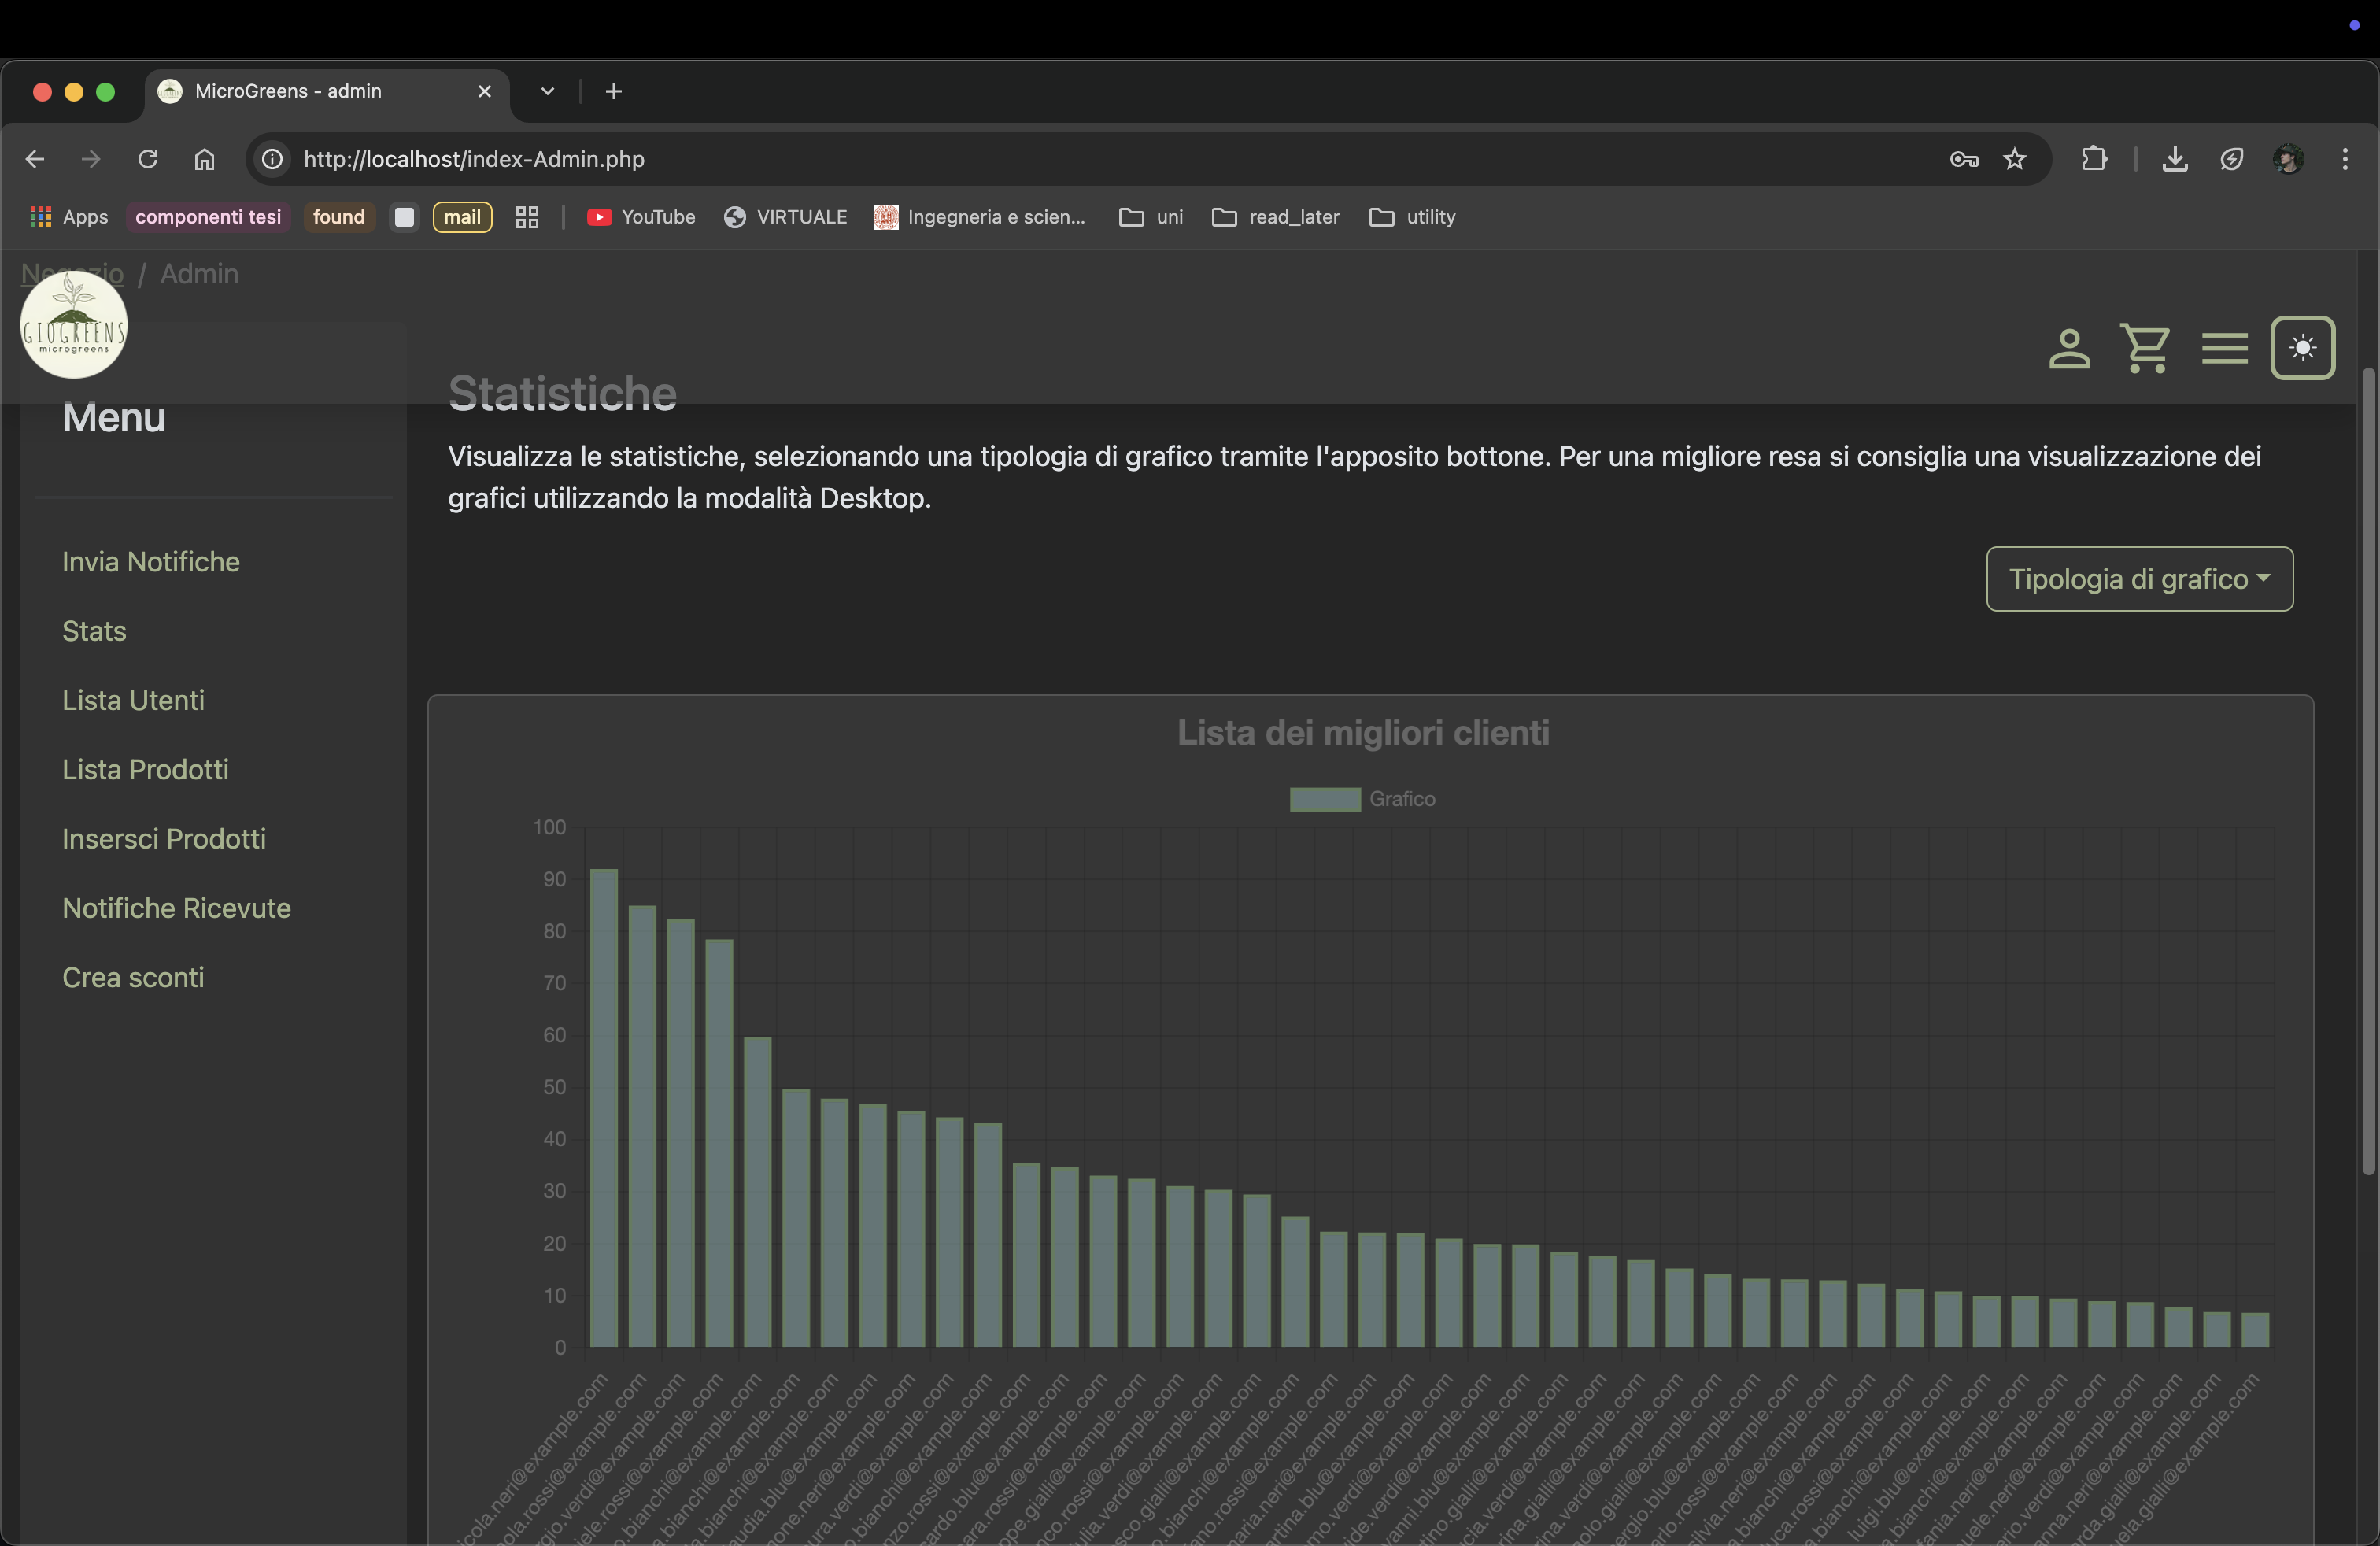
Task: Expand Tipologia di grafico dropdown
Action: pos(2139,579)
